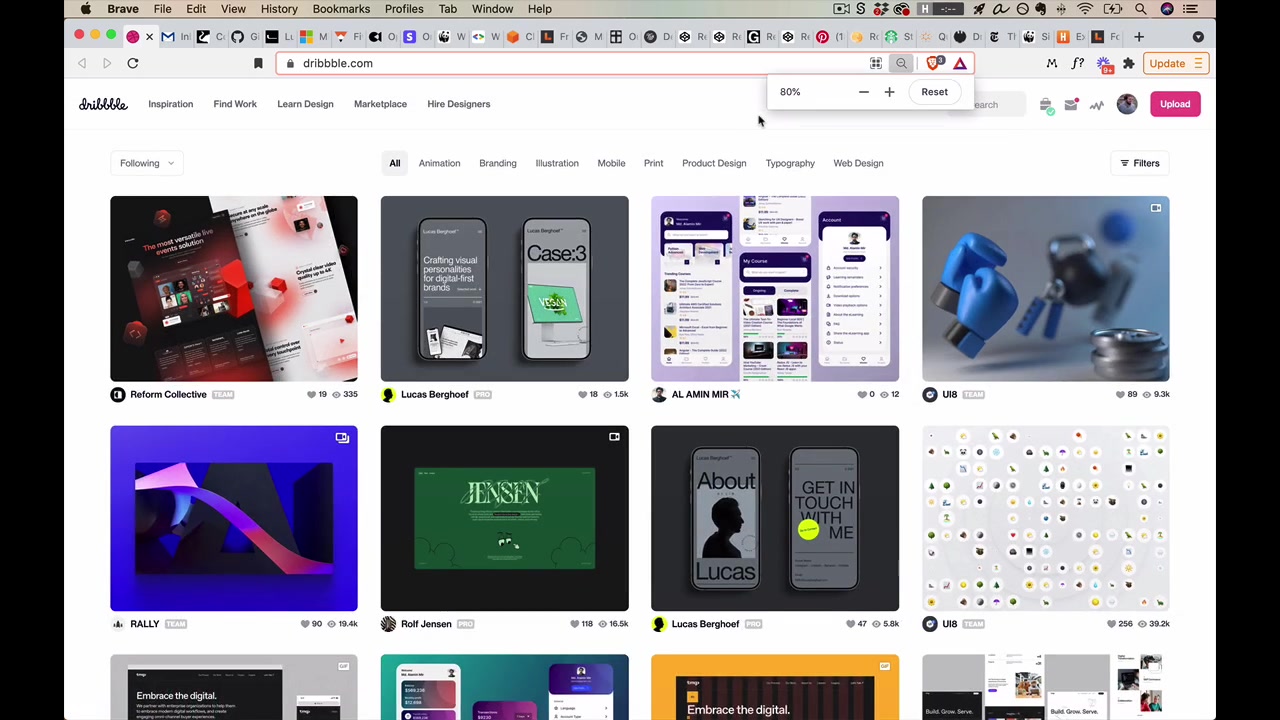Open the Bookmarks menu in menu bar
The image size is (1280, 720).
pyautogui.click(x=341, y=9)
